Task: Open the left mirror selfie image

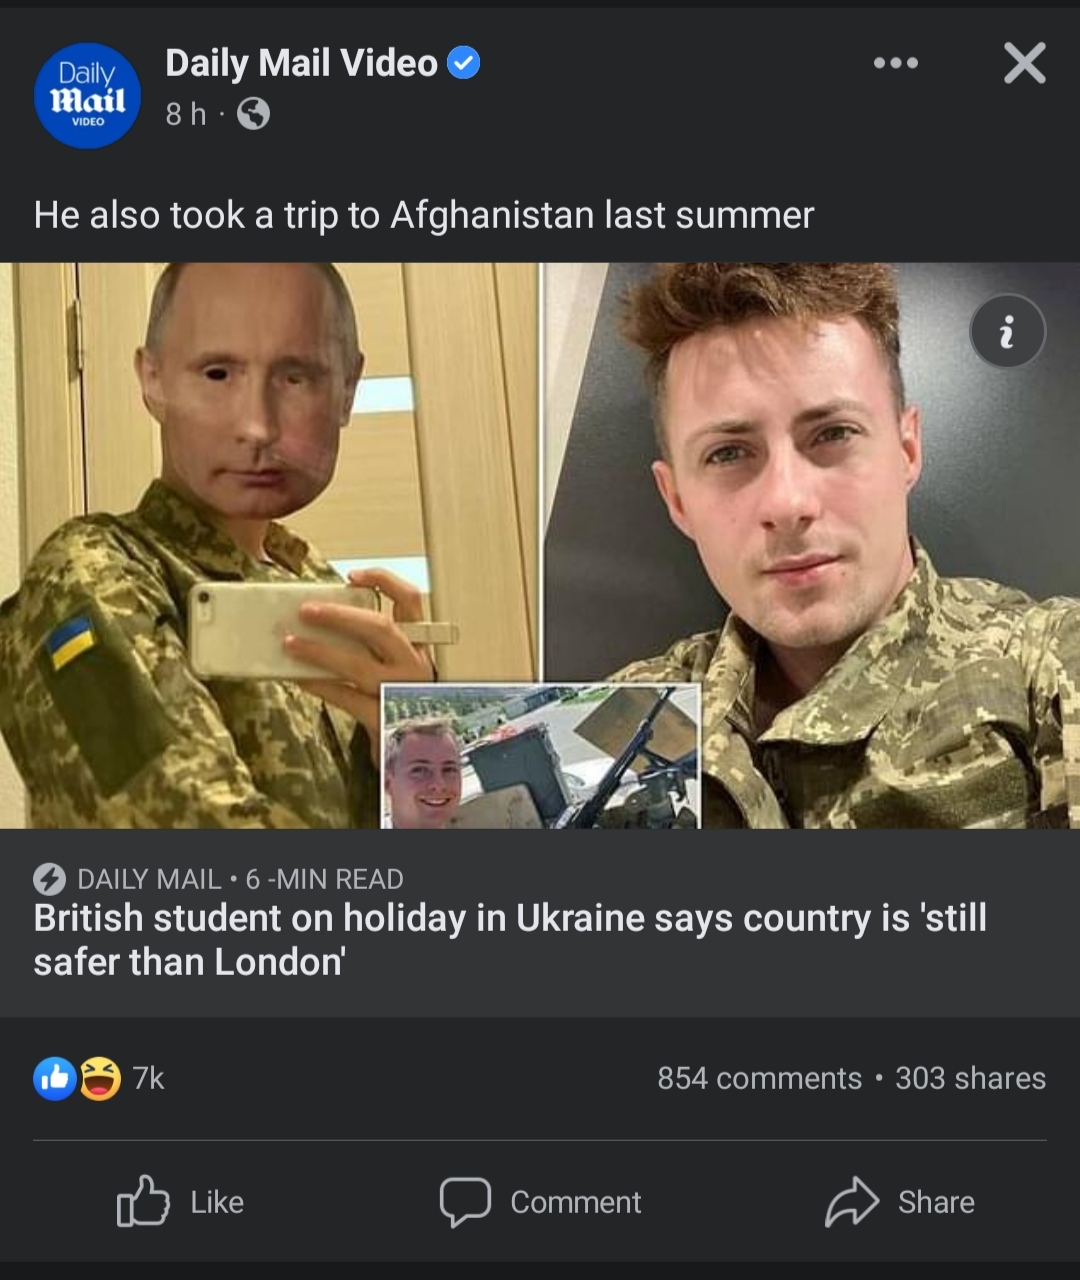Action: point(269,545)
